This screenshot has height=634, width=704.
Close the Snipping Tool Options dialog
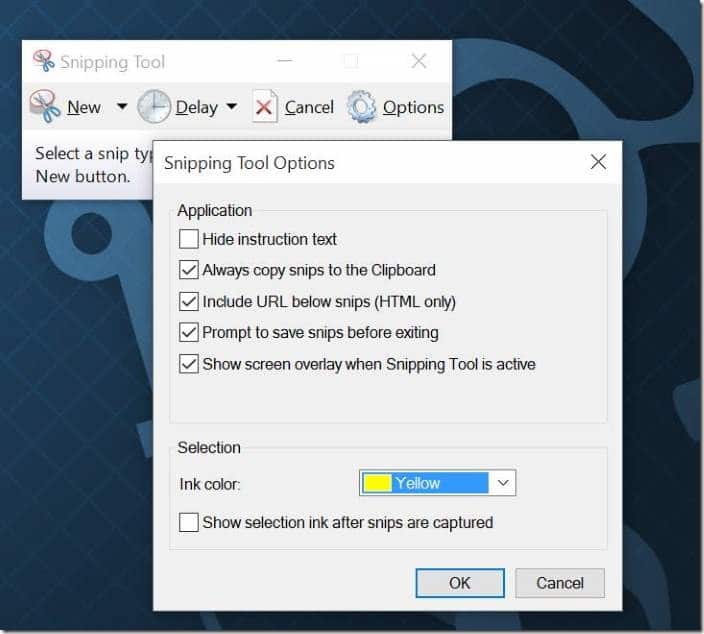pyautogui.click(x=598, y=162)
